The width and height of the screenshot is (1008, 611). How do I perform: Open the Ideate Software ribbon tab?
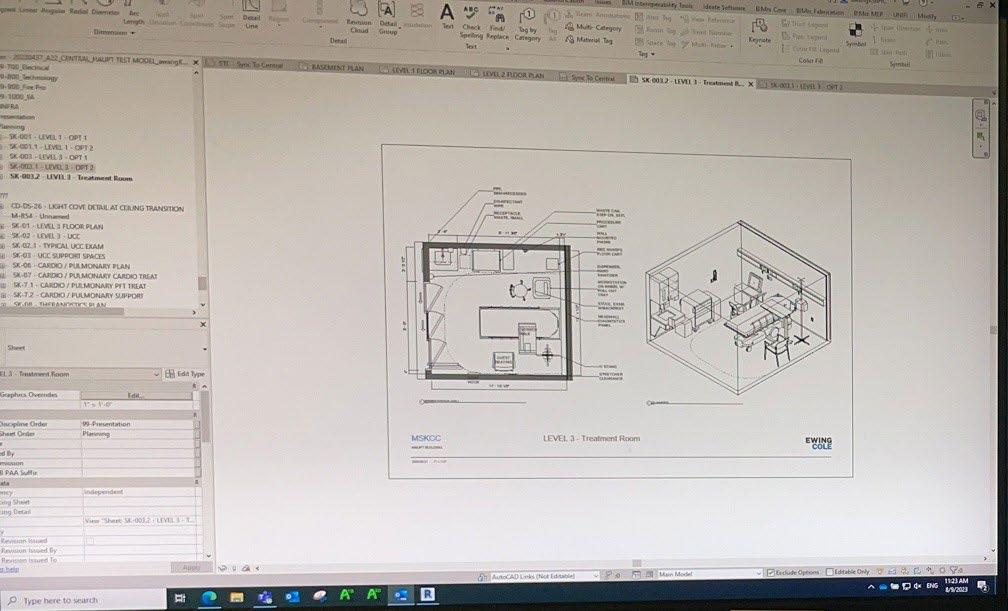point(724,8)
